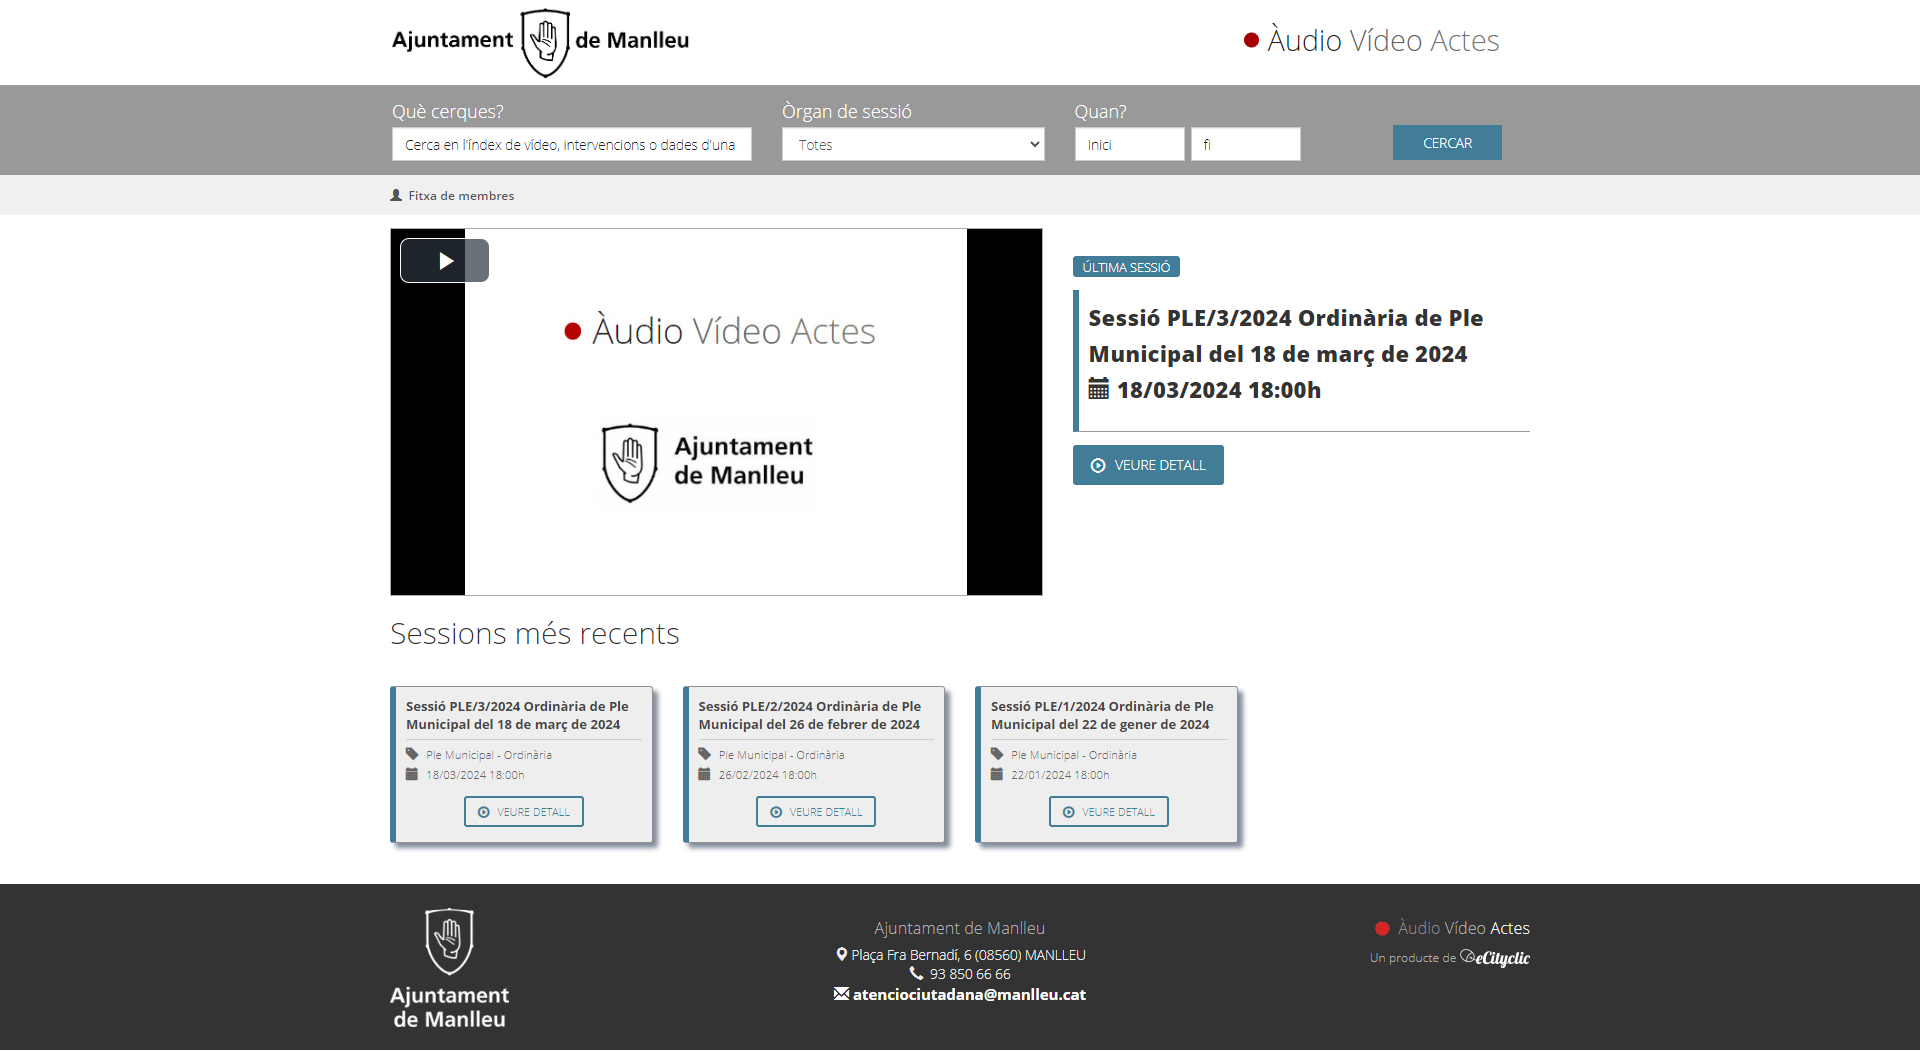
Task: Click the ÚLTIMA SESSIÓ badge
Action: tap(1126, 267)
